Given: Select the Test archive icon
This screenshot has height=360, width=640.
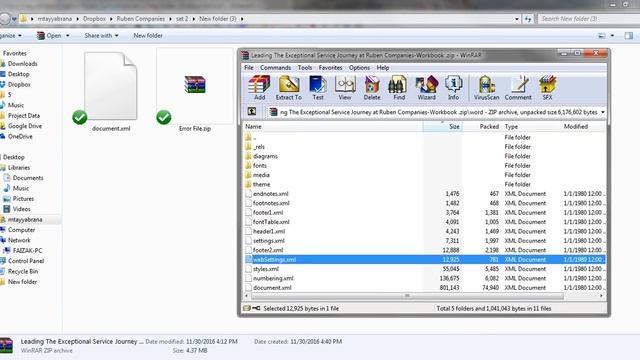Looking at the screenshot, I should pyautogui.click(x=318, y=84).
